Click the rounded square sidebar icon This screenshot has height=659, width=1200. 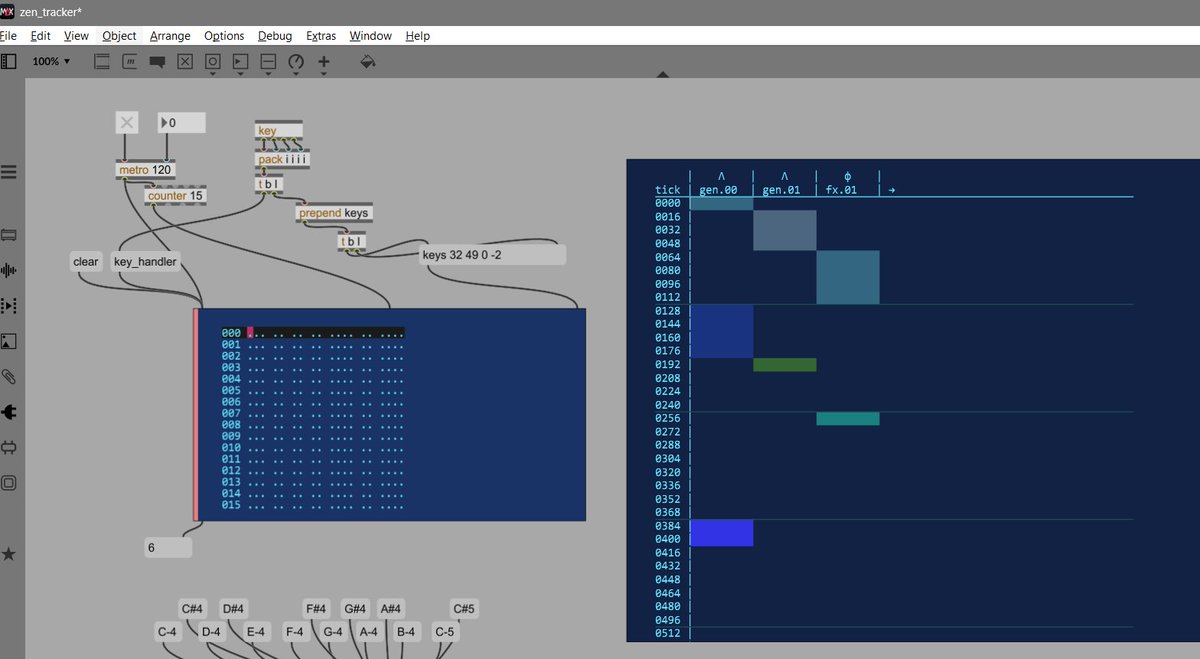[x=9, y=482]
